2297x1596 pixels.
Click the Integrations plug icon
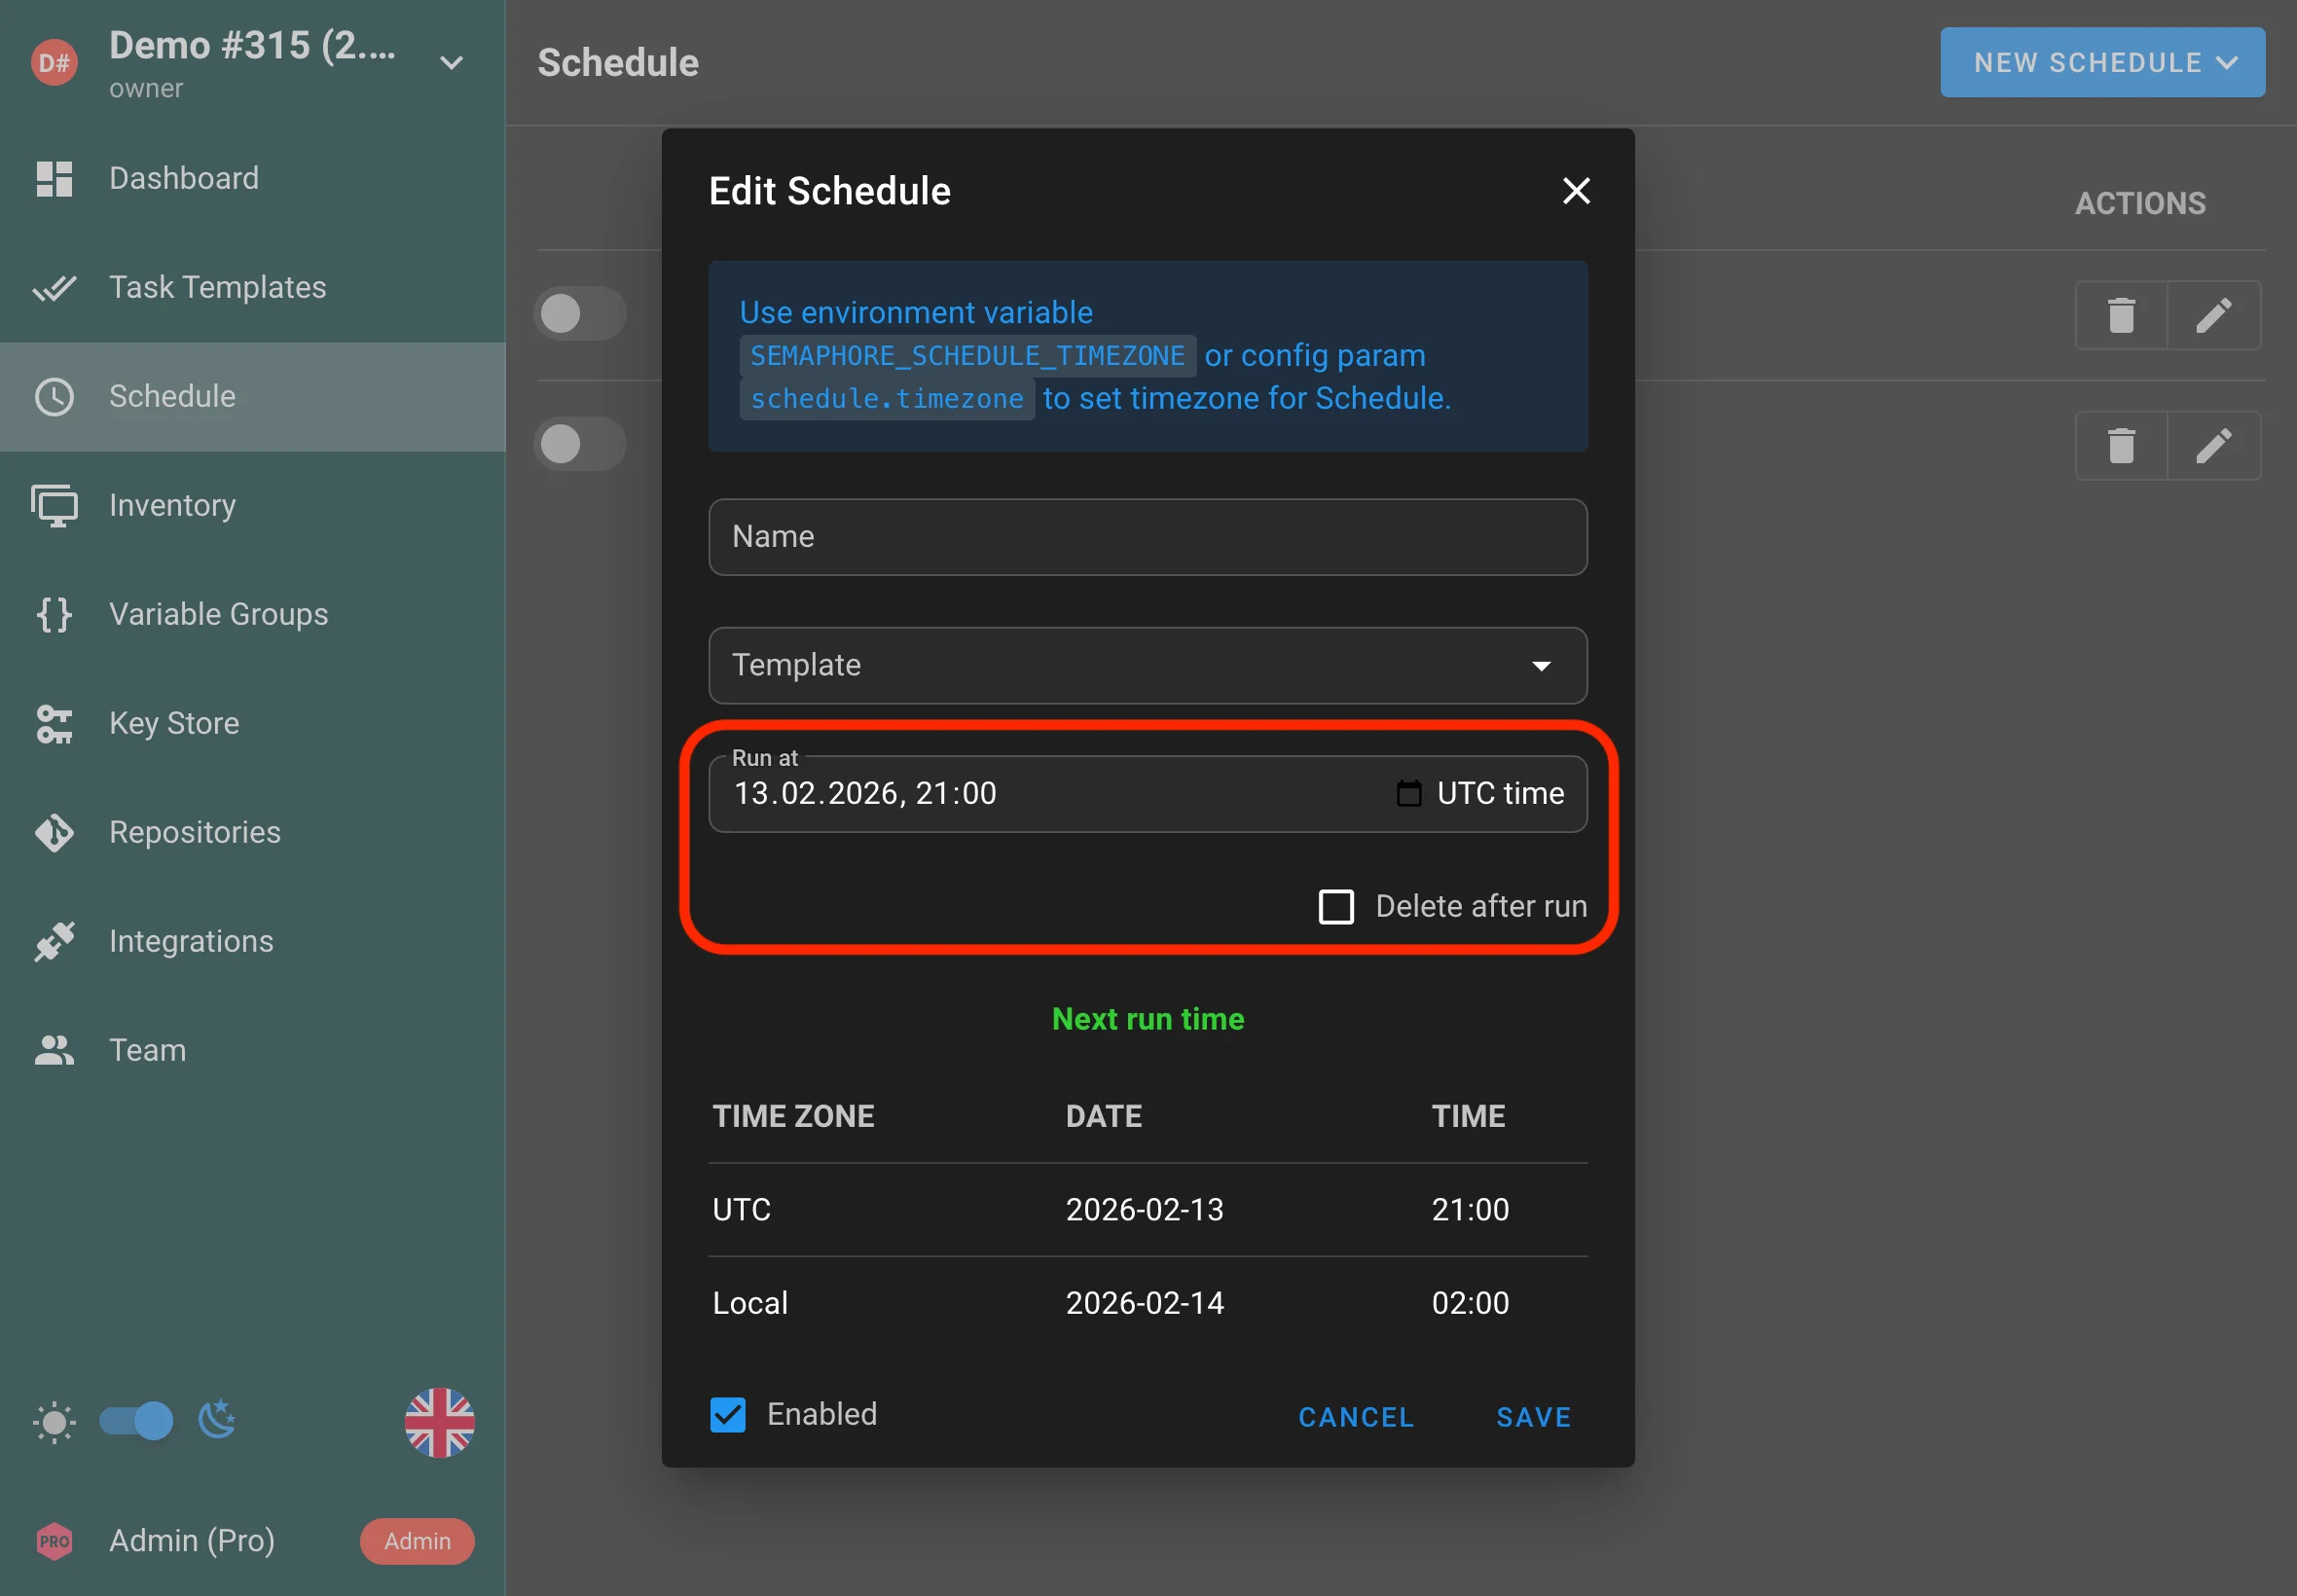pyautogui.click(x=54, y=941)
